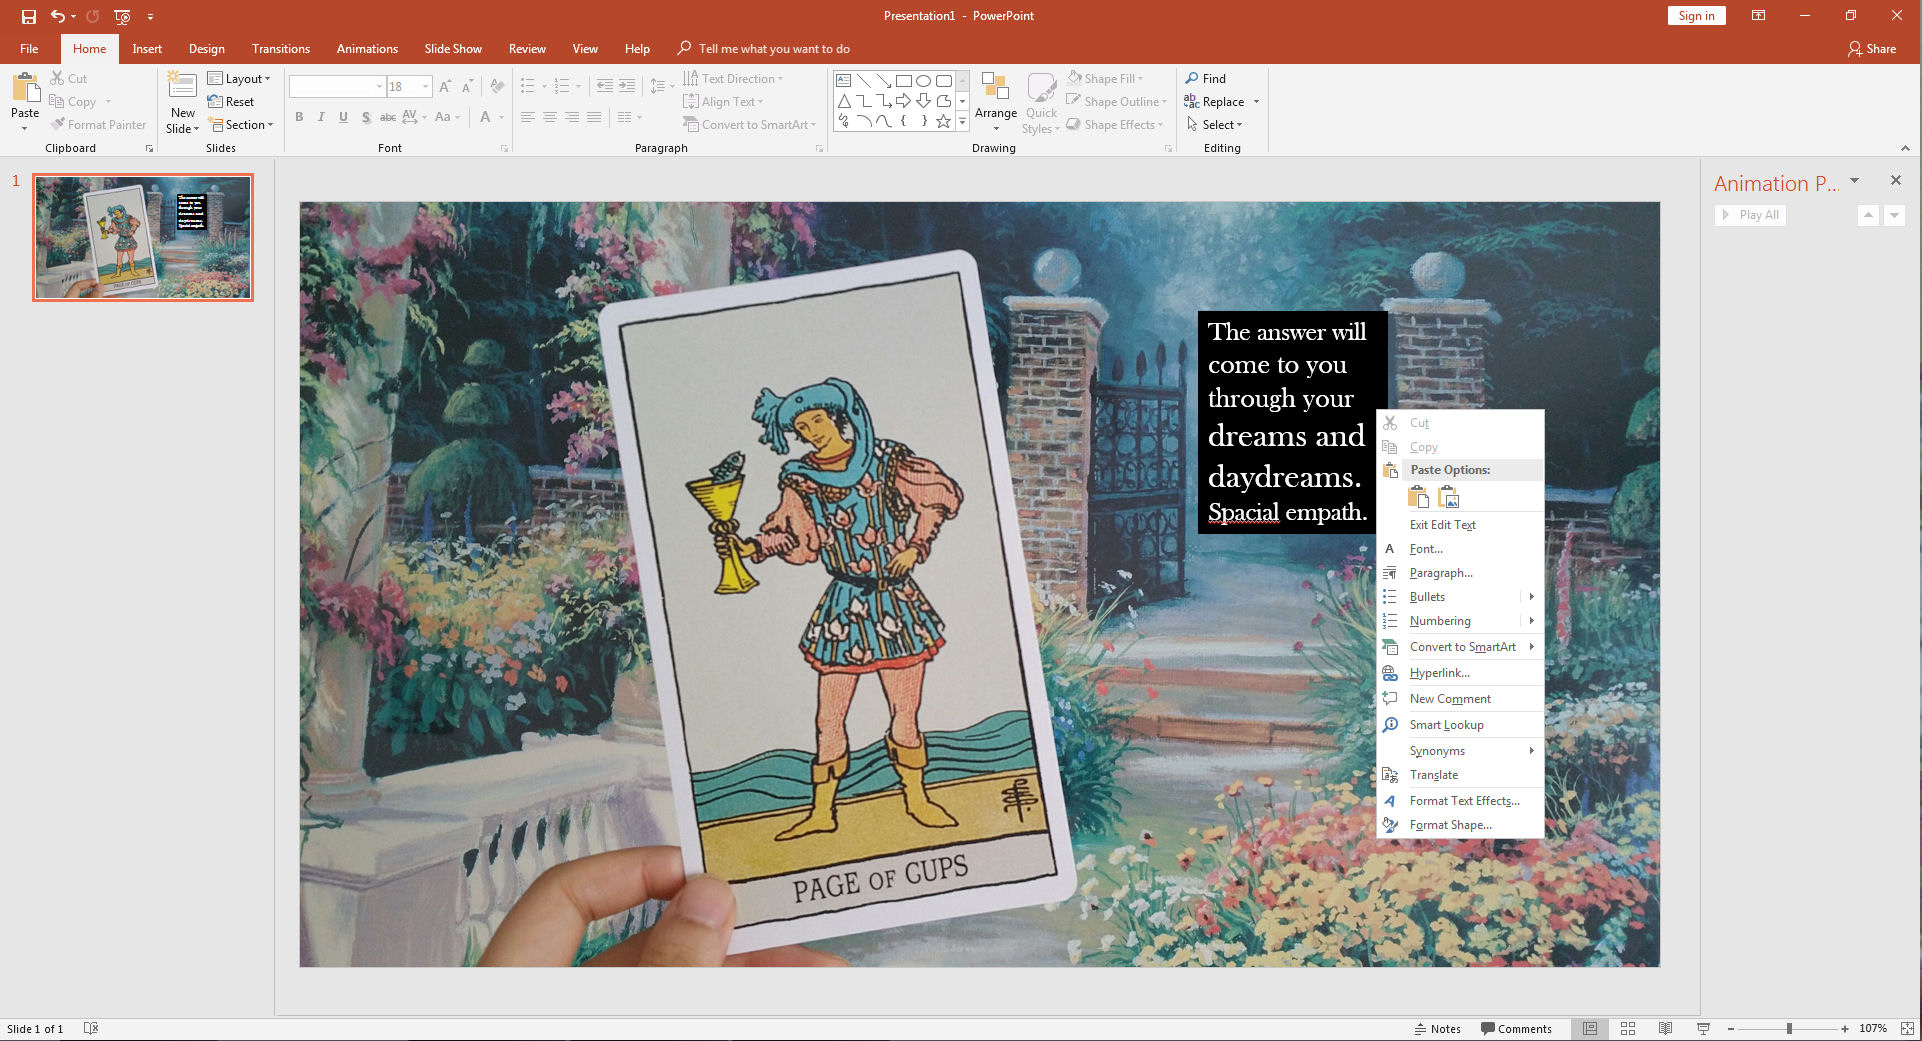Viewport: 1922px width, 1041px height.
Task: Open Slide Sorter view in status bar
Action: (1628, 1028)
